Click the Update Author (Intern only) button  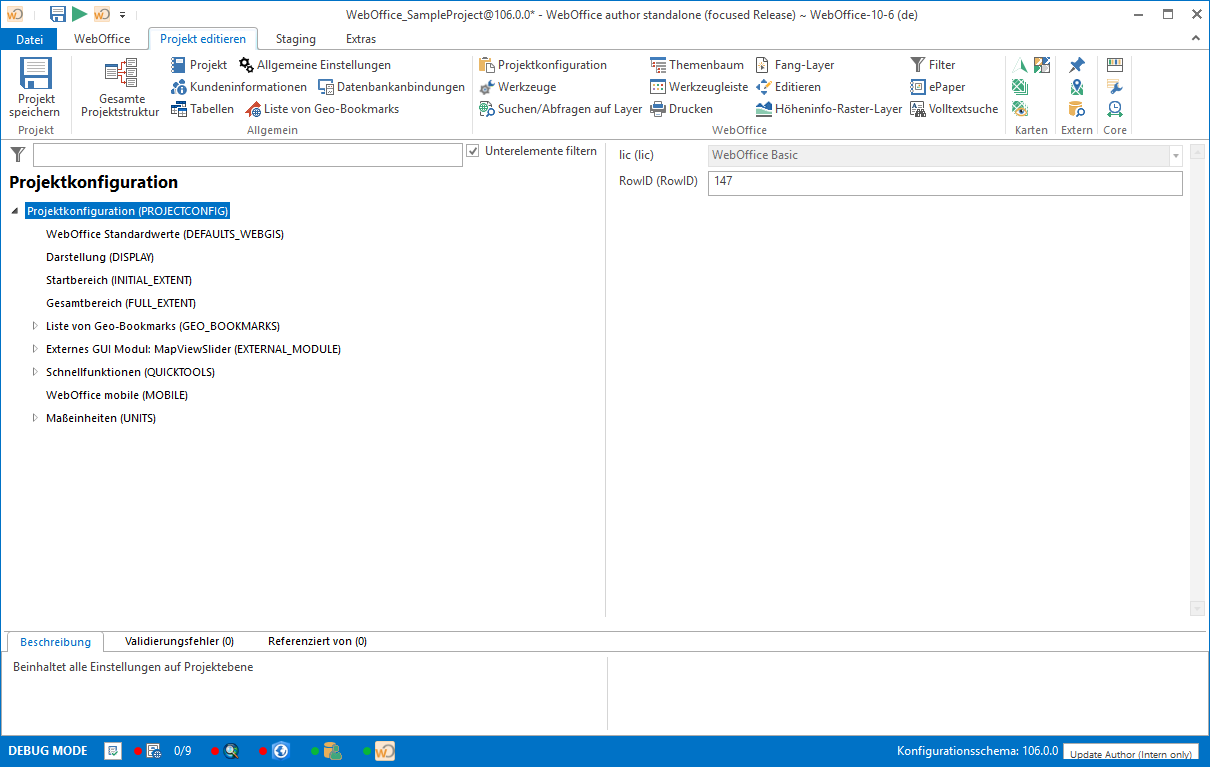1130,754
